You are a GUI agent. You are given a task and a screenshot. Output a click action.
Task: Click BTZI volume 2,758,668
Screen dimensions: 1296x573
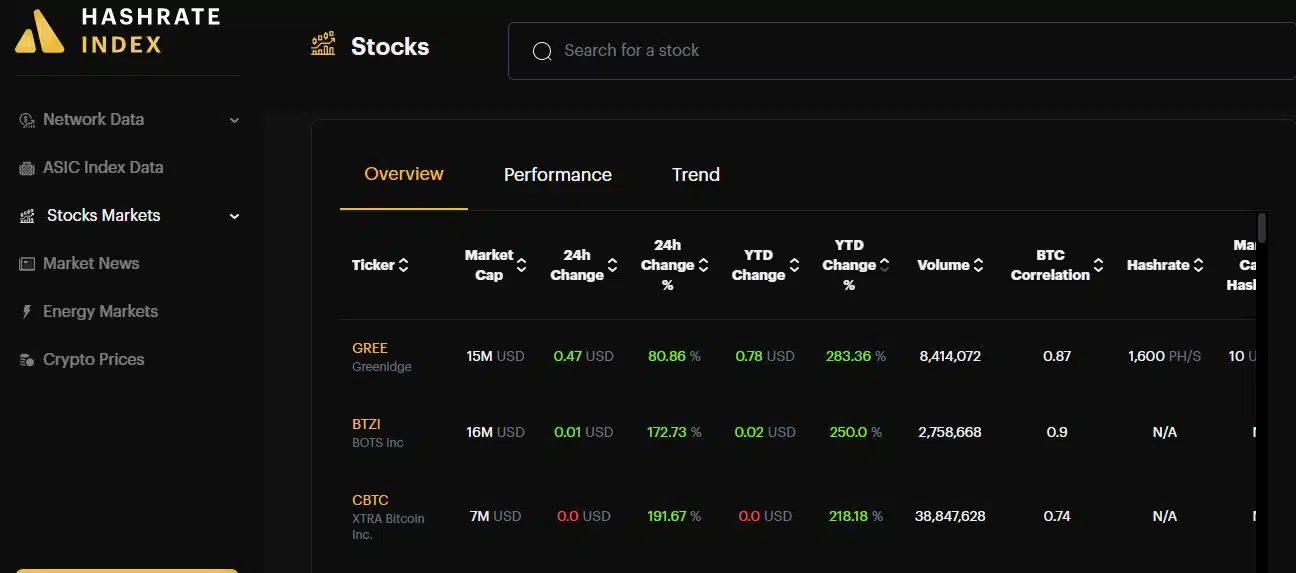click(x=950, y=432)
